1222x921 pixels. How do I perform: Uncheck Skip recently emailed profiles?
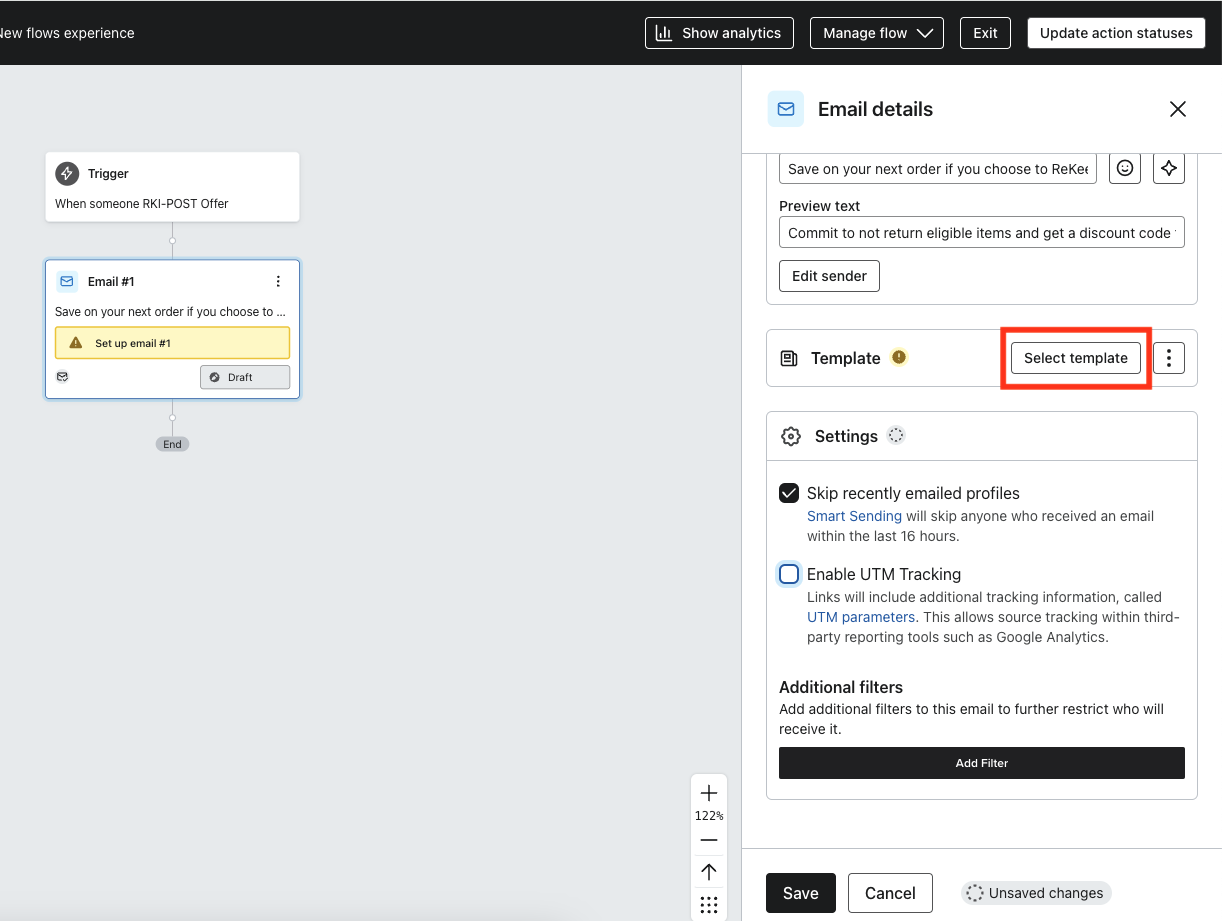[x=789, y=493]
